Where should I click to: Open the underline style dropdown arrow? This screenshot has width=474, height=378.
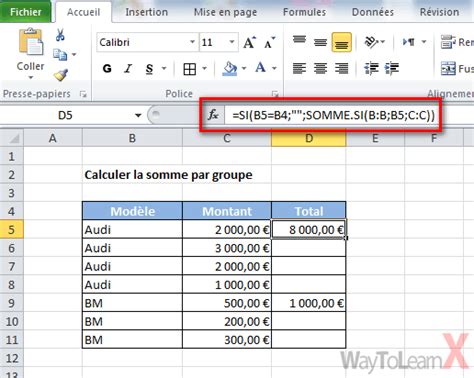164,69
